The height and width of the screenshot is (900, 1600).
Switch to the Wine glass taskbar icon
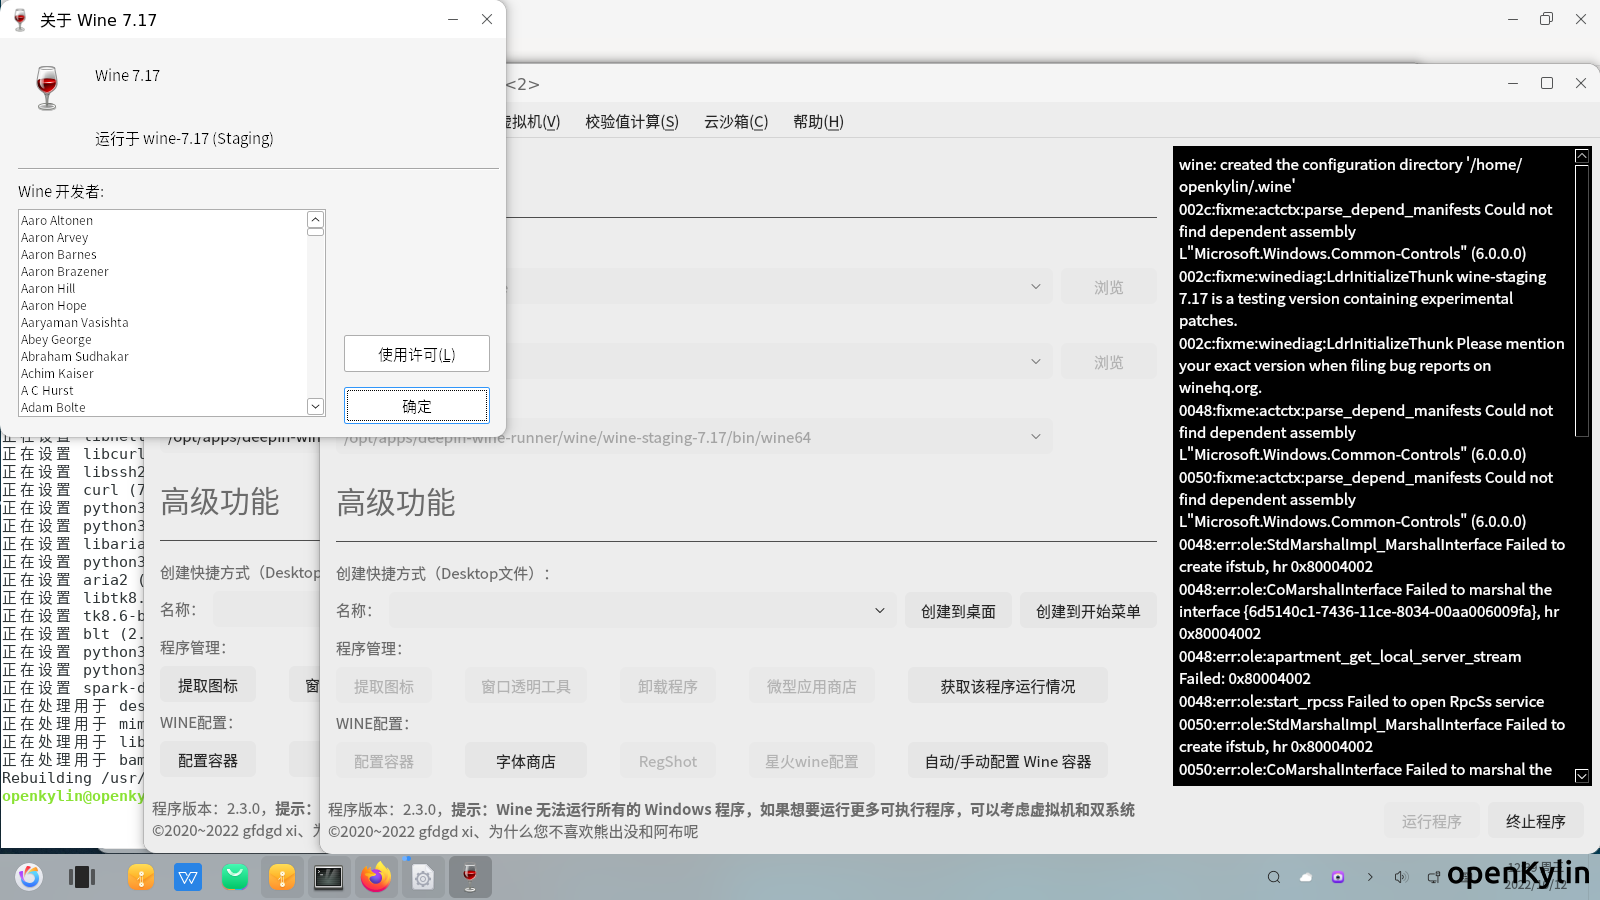coord(470,877)
